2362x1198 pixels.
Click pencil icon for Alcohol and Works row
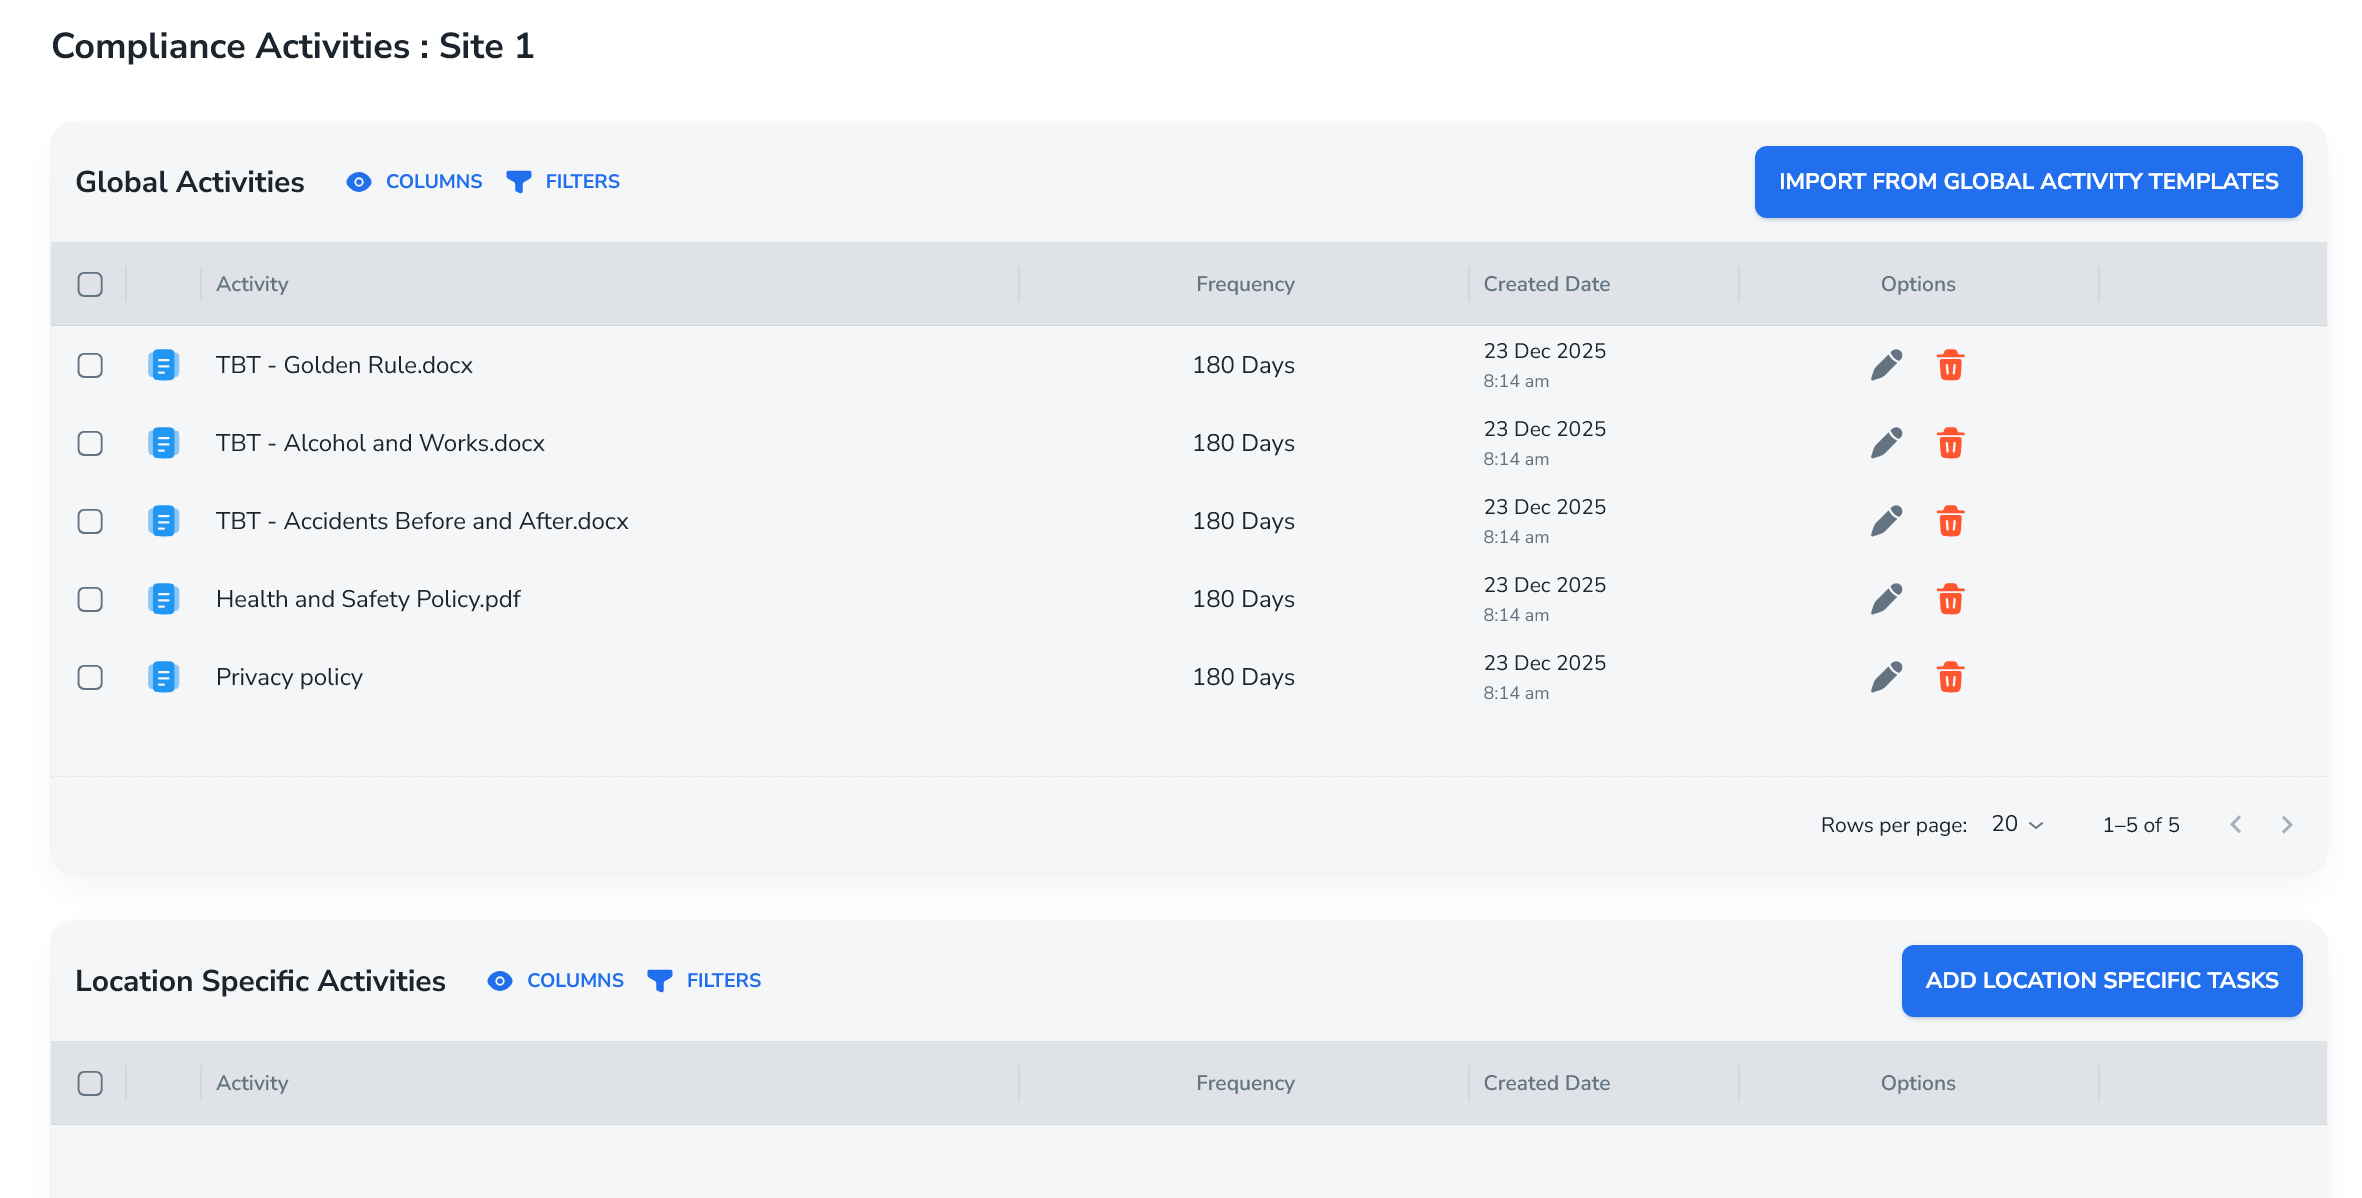coord(1886,443)
